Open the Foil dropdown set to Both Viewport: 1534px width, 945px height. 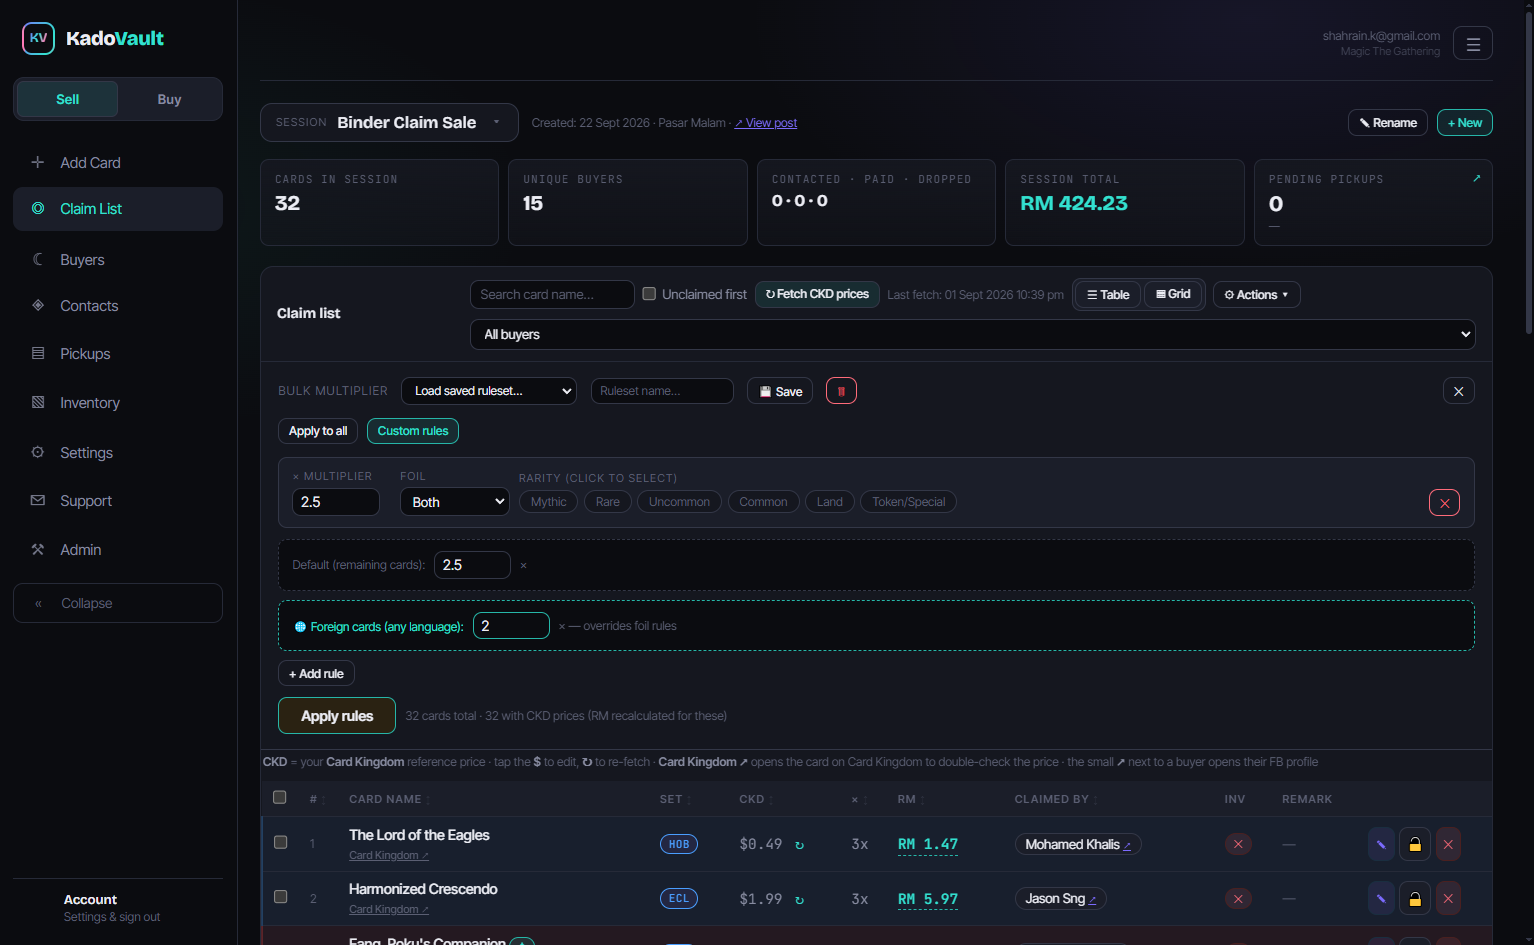pos(455,502)
